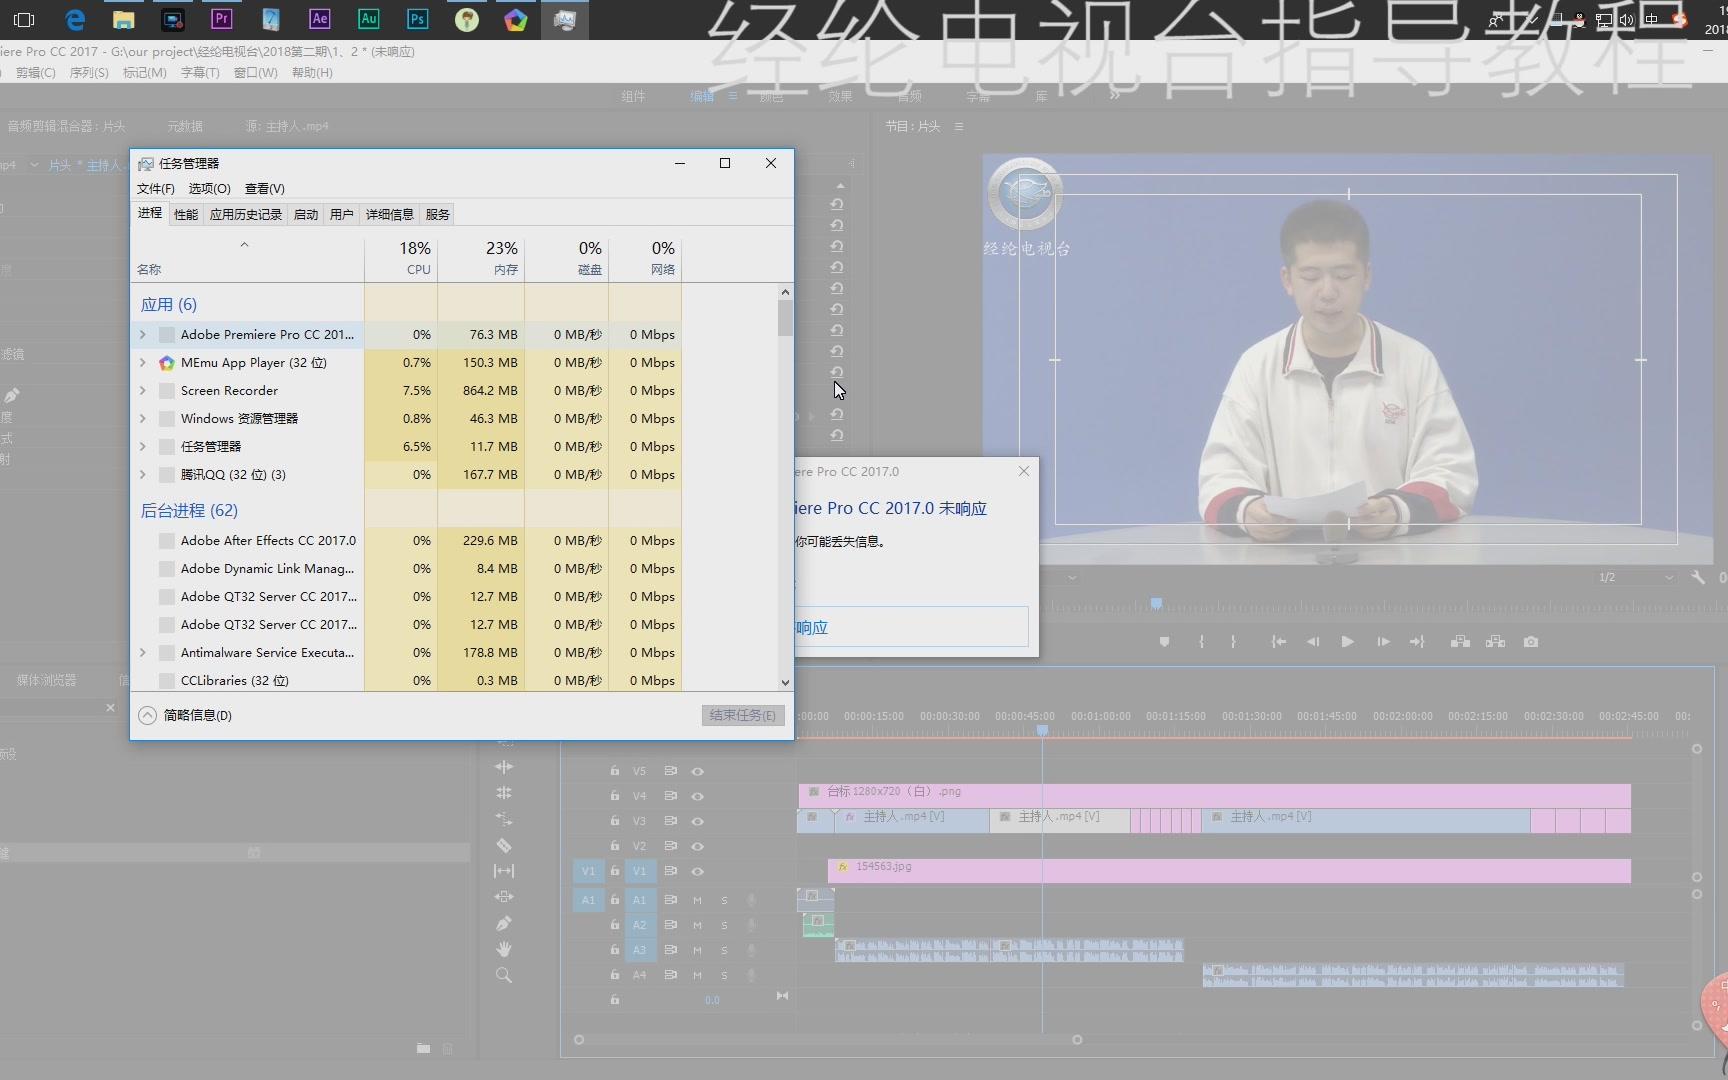The height and width of the screenshot is (1080, 1728).
Task: Click the Premiere Pro taskbar icon
Action: 222,19
